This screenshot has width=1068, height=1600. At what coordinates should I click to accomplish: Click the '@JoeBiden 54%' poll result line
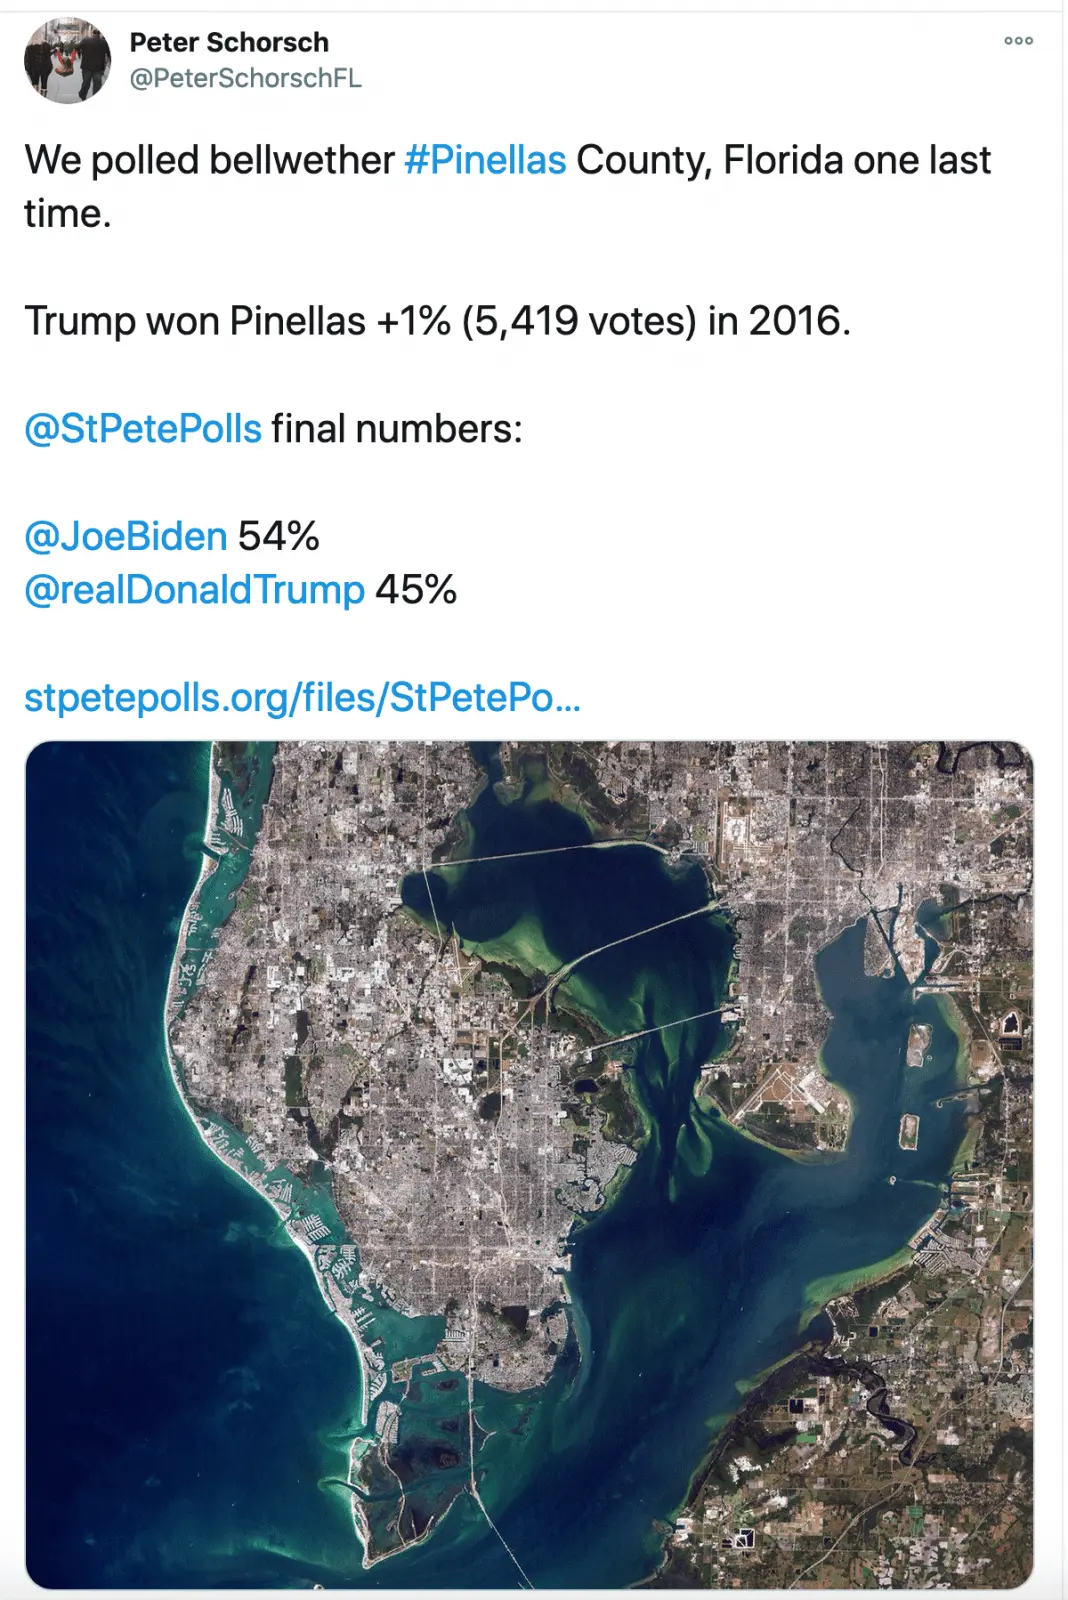[x=172, y=536]
